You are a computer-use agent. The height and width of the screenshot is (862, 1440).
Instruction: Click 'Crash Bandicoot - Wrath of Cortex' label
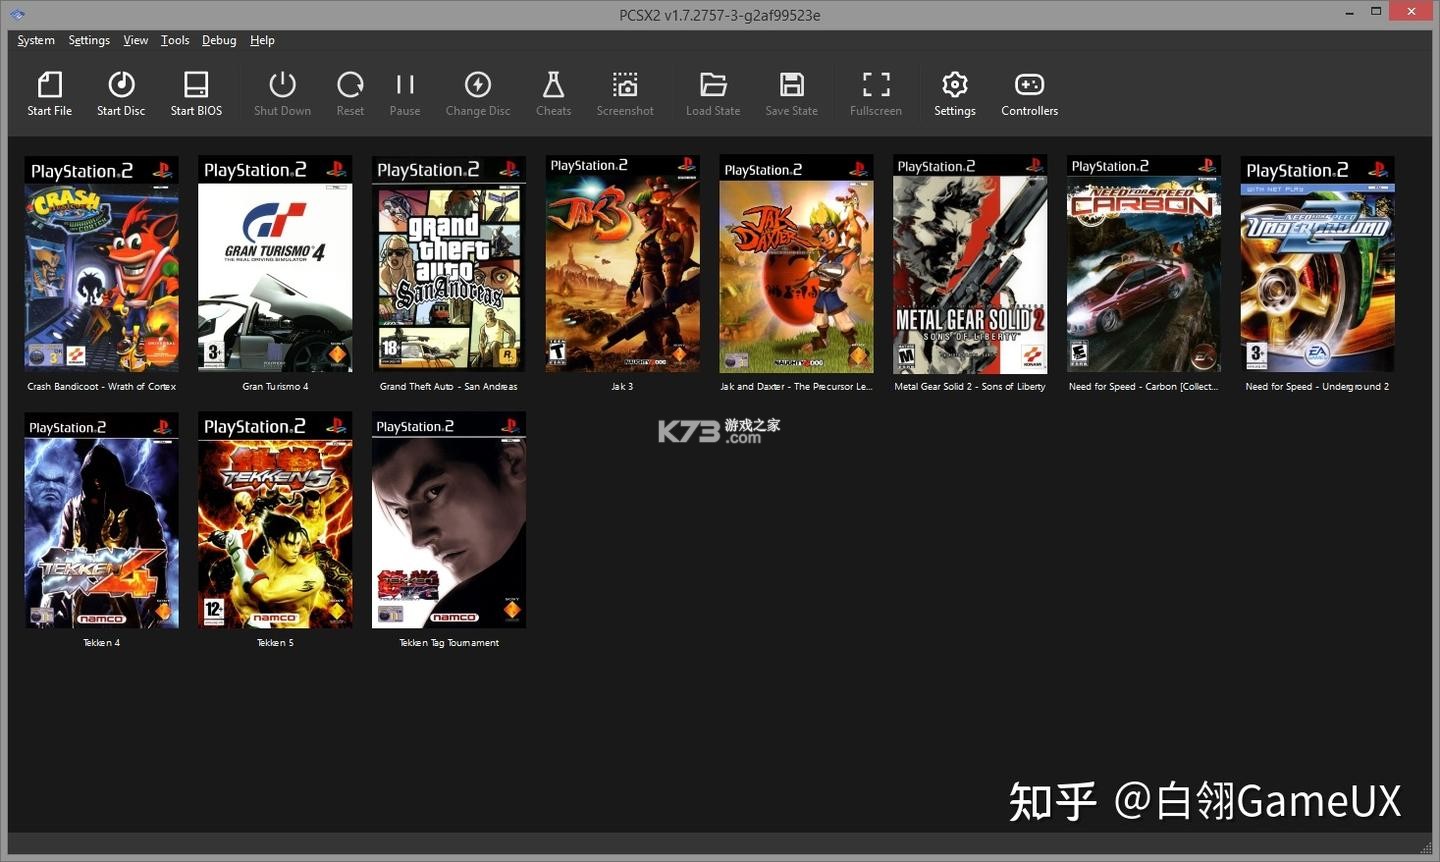tap(102, 386)
